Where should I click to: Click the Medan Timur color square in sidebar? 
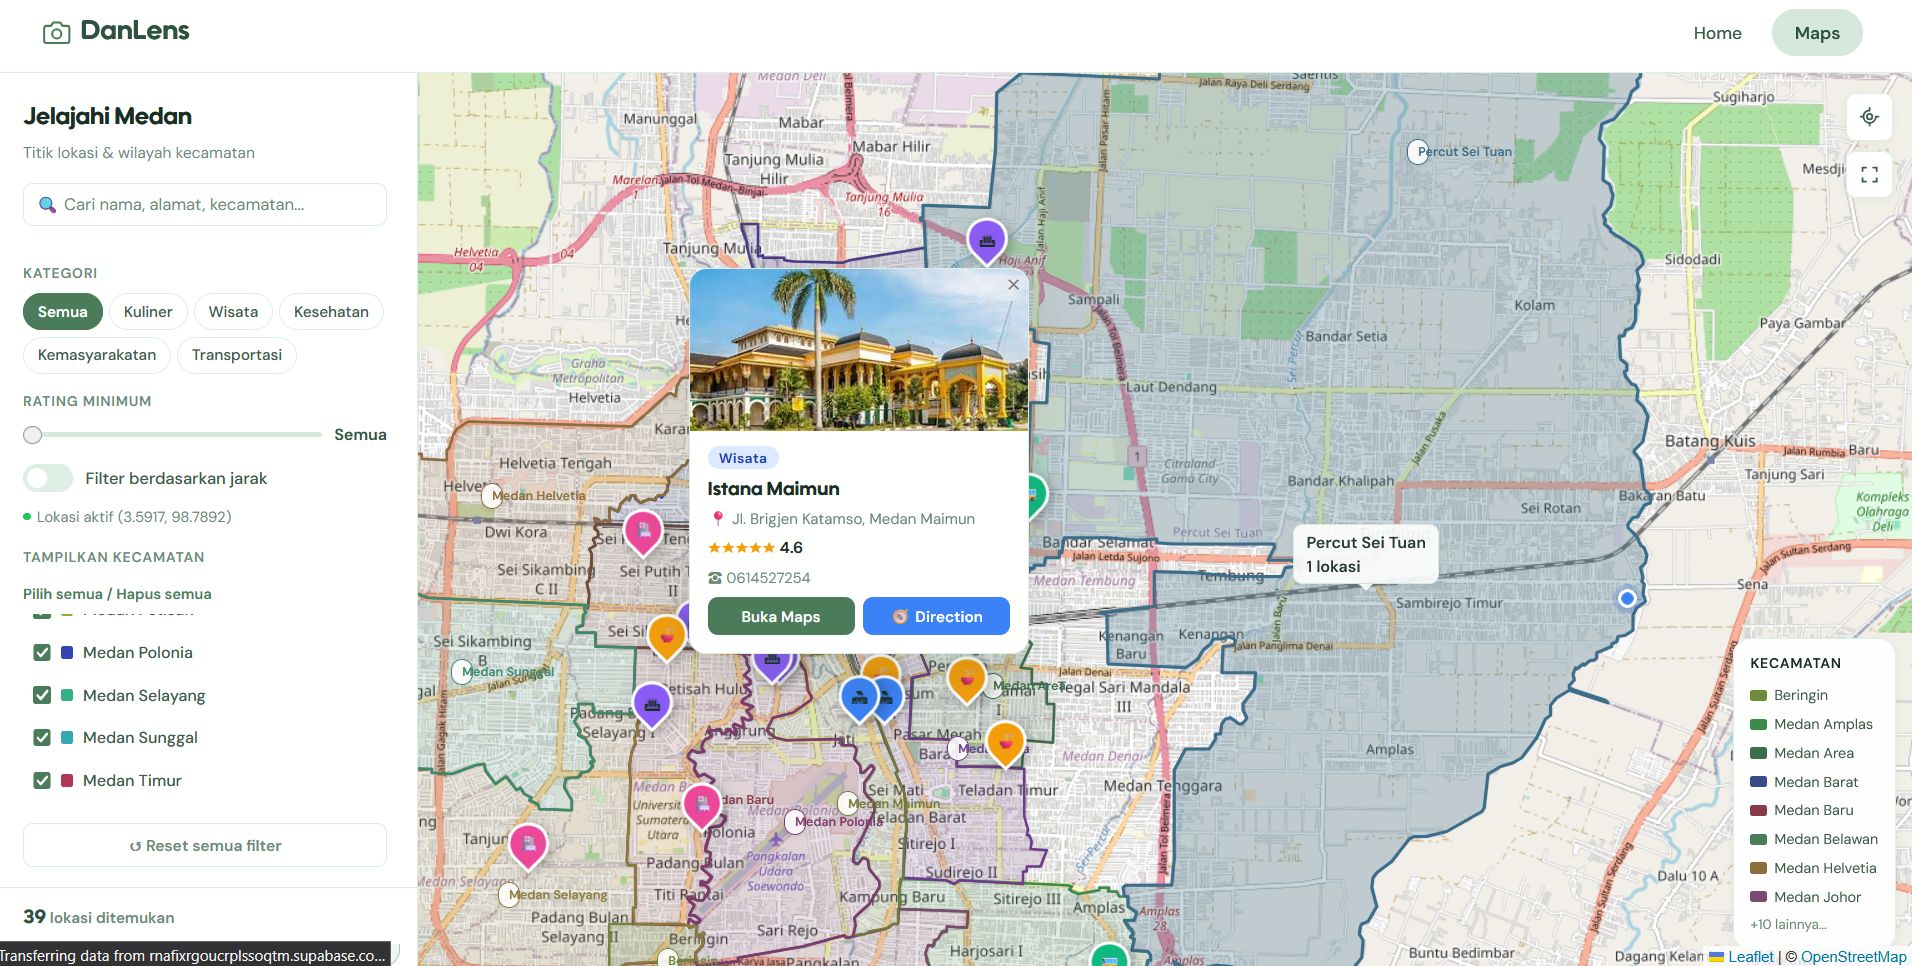coord(67,781)
